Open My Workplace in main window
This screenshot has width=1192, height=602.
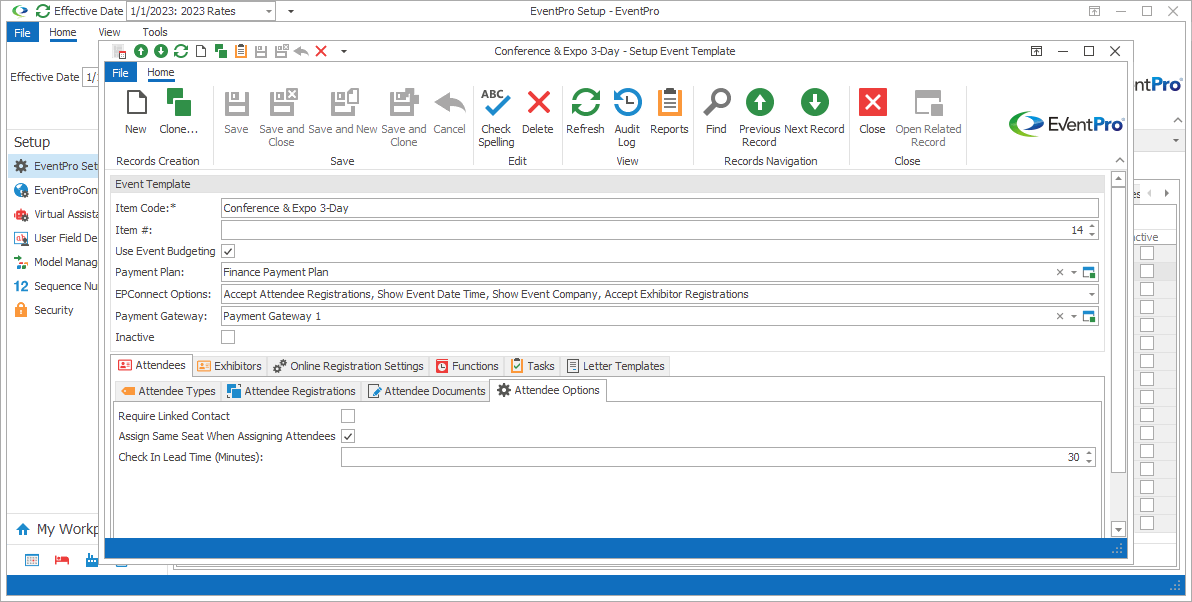point(58,529)
